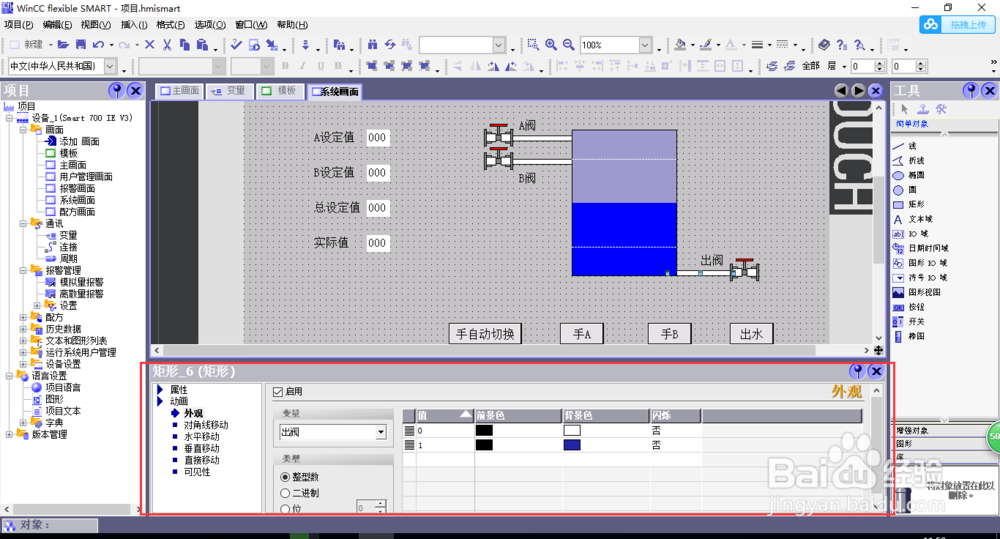Increase the bit number stepper value
The image size is (1000, 539).
pos(380,504)
